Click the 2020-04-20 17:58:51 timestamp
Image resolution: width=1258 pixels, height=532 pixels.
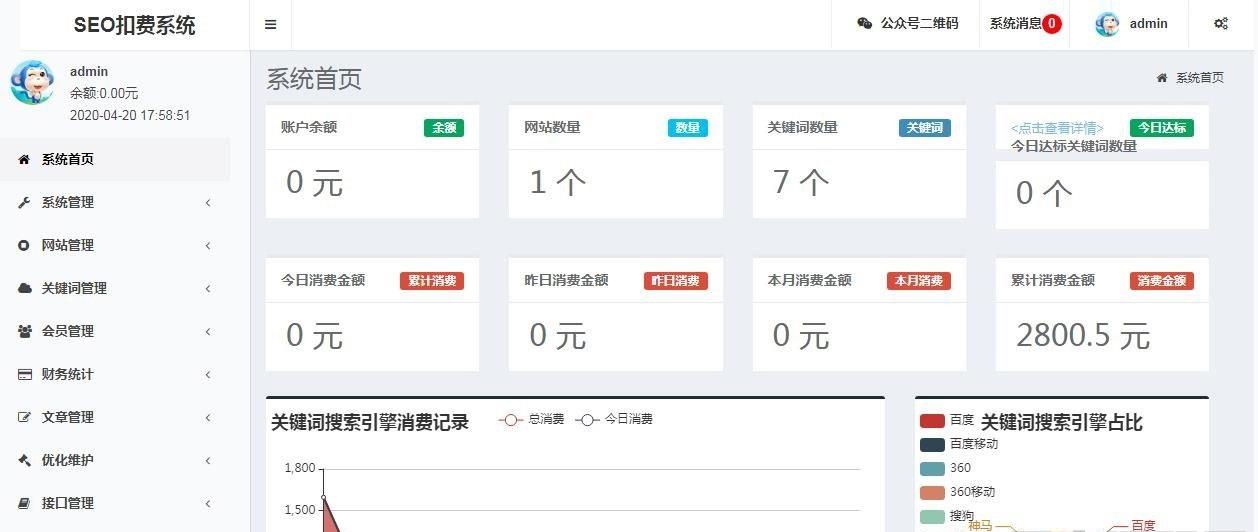[130, 115]
